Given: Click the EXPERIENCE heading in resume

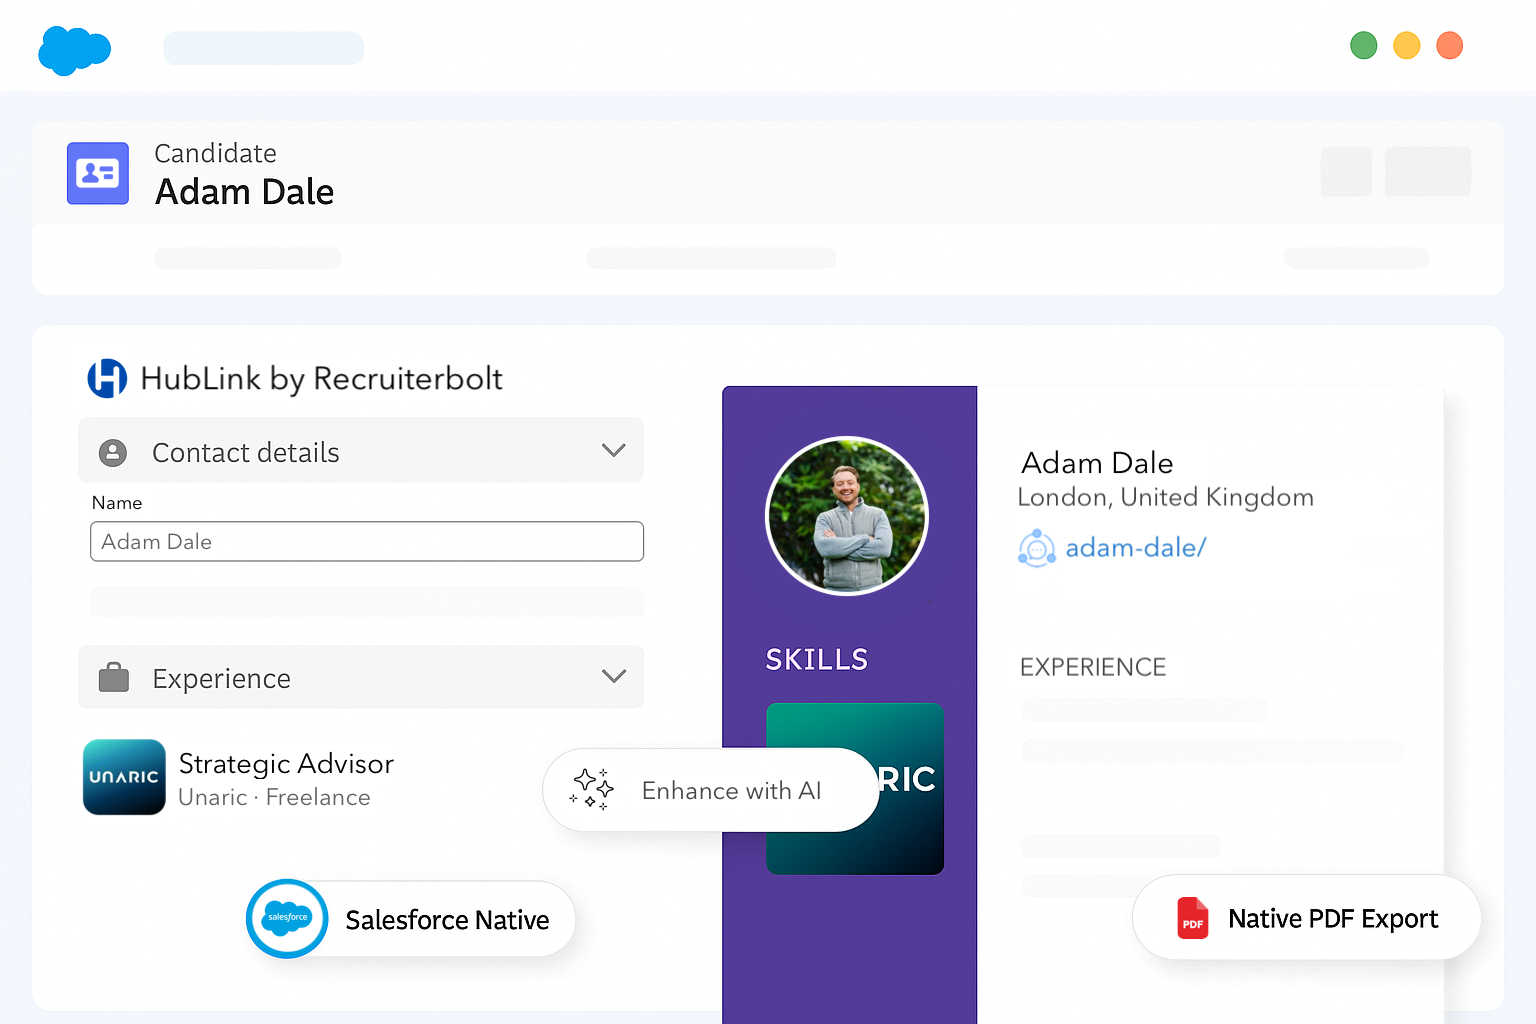Looking at the screenshot, I should 1093,667.
